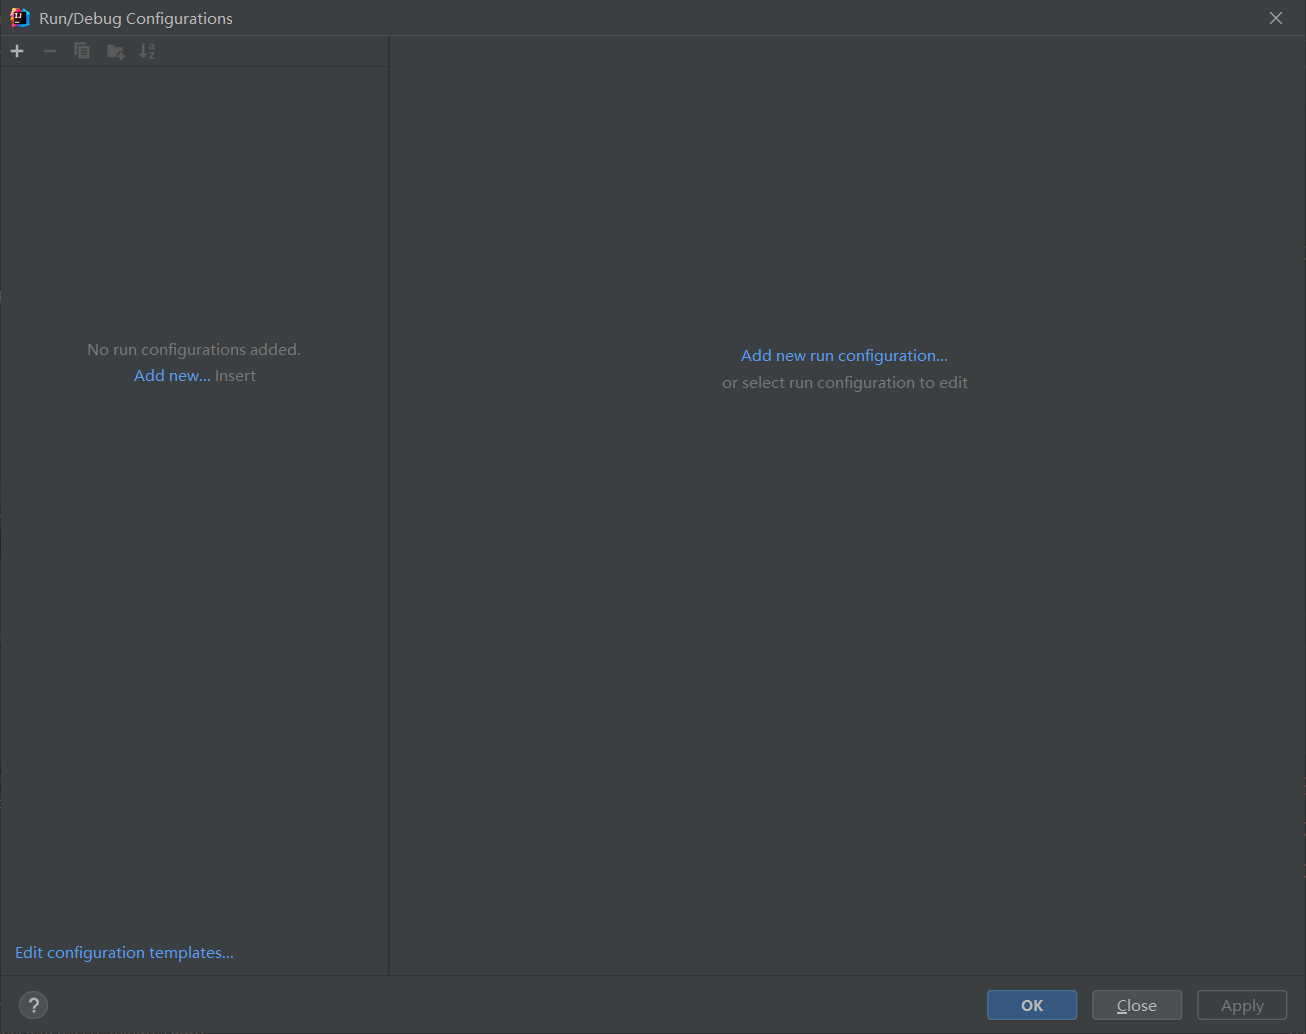Click the Sort Configurations alphabetically icon
The image size is (1306, 1034).
coord(147,51)
